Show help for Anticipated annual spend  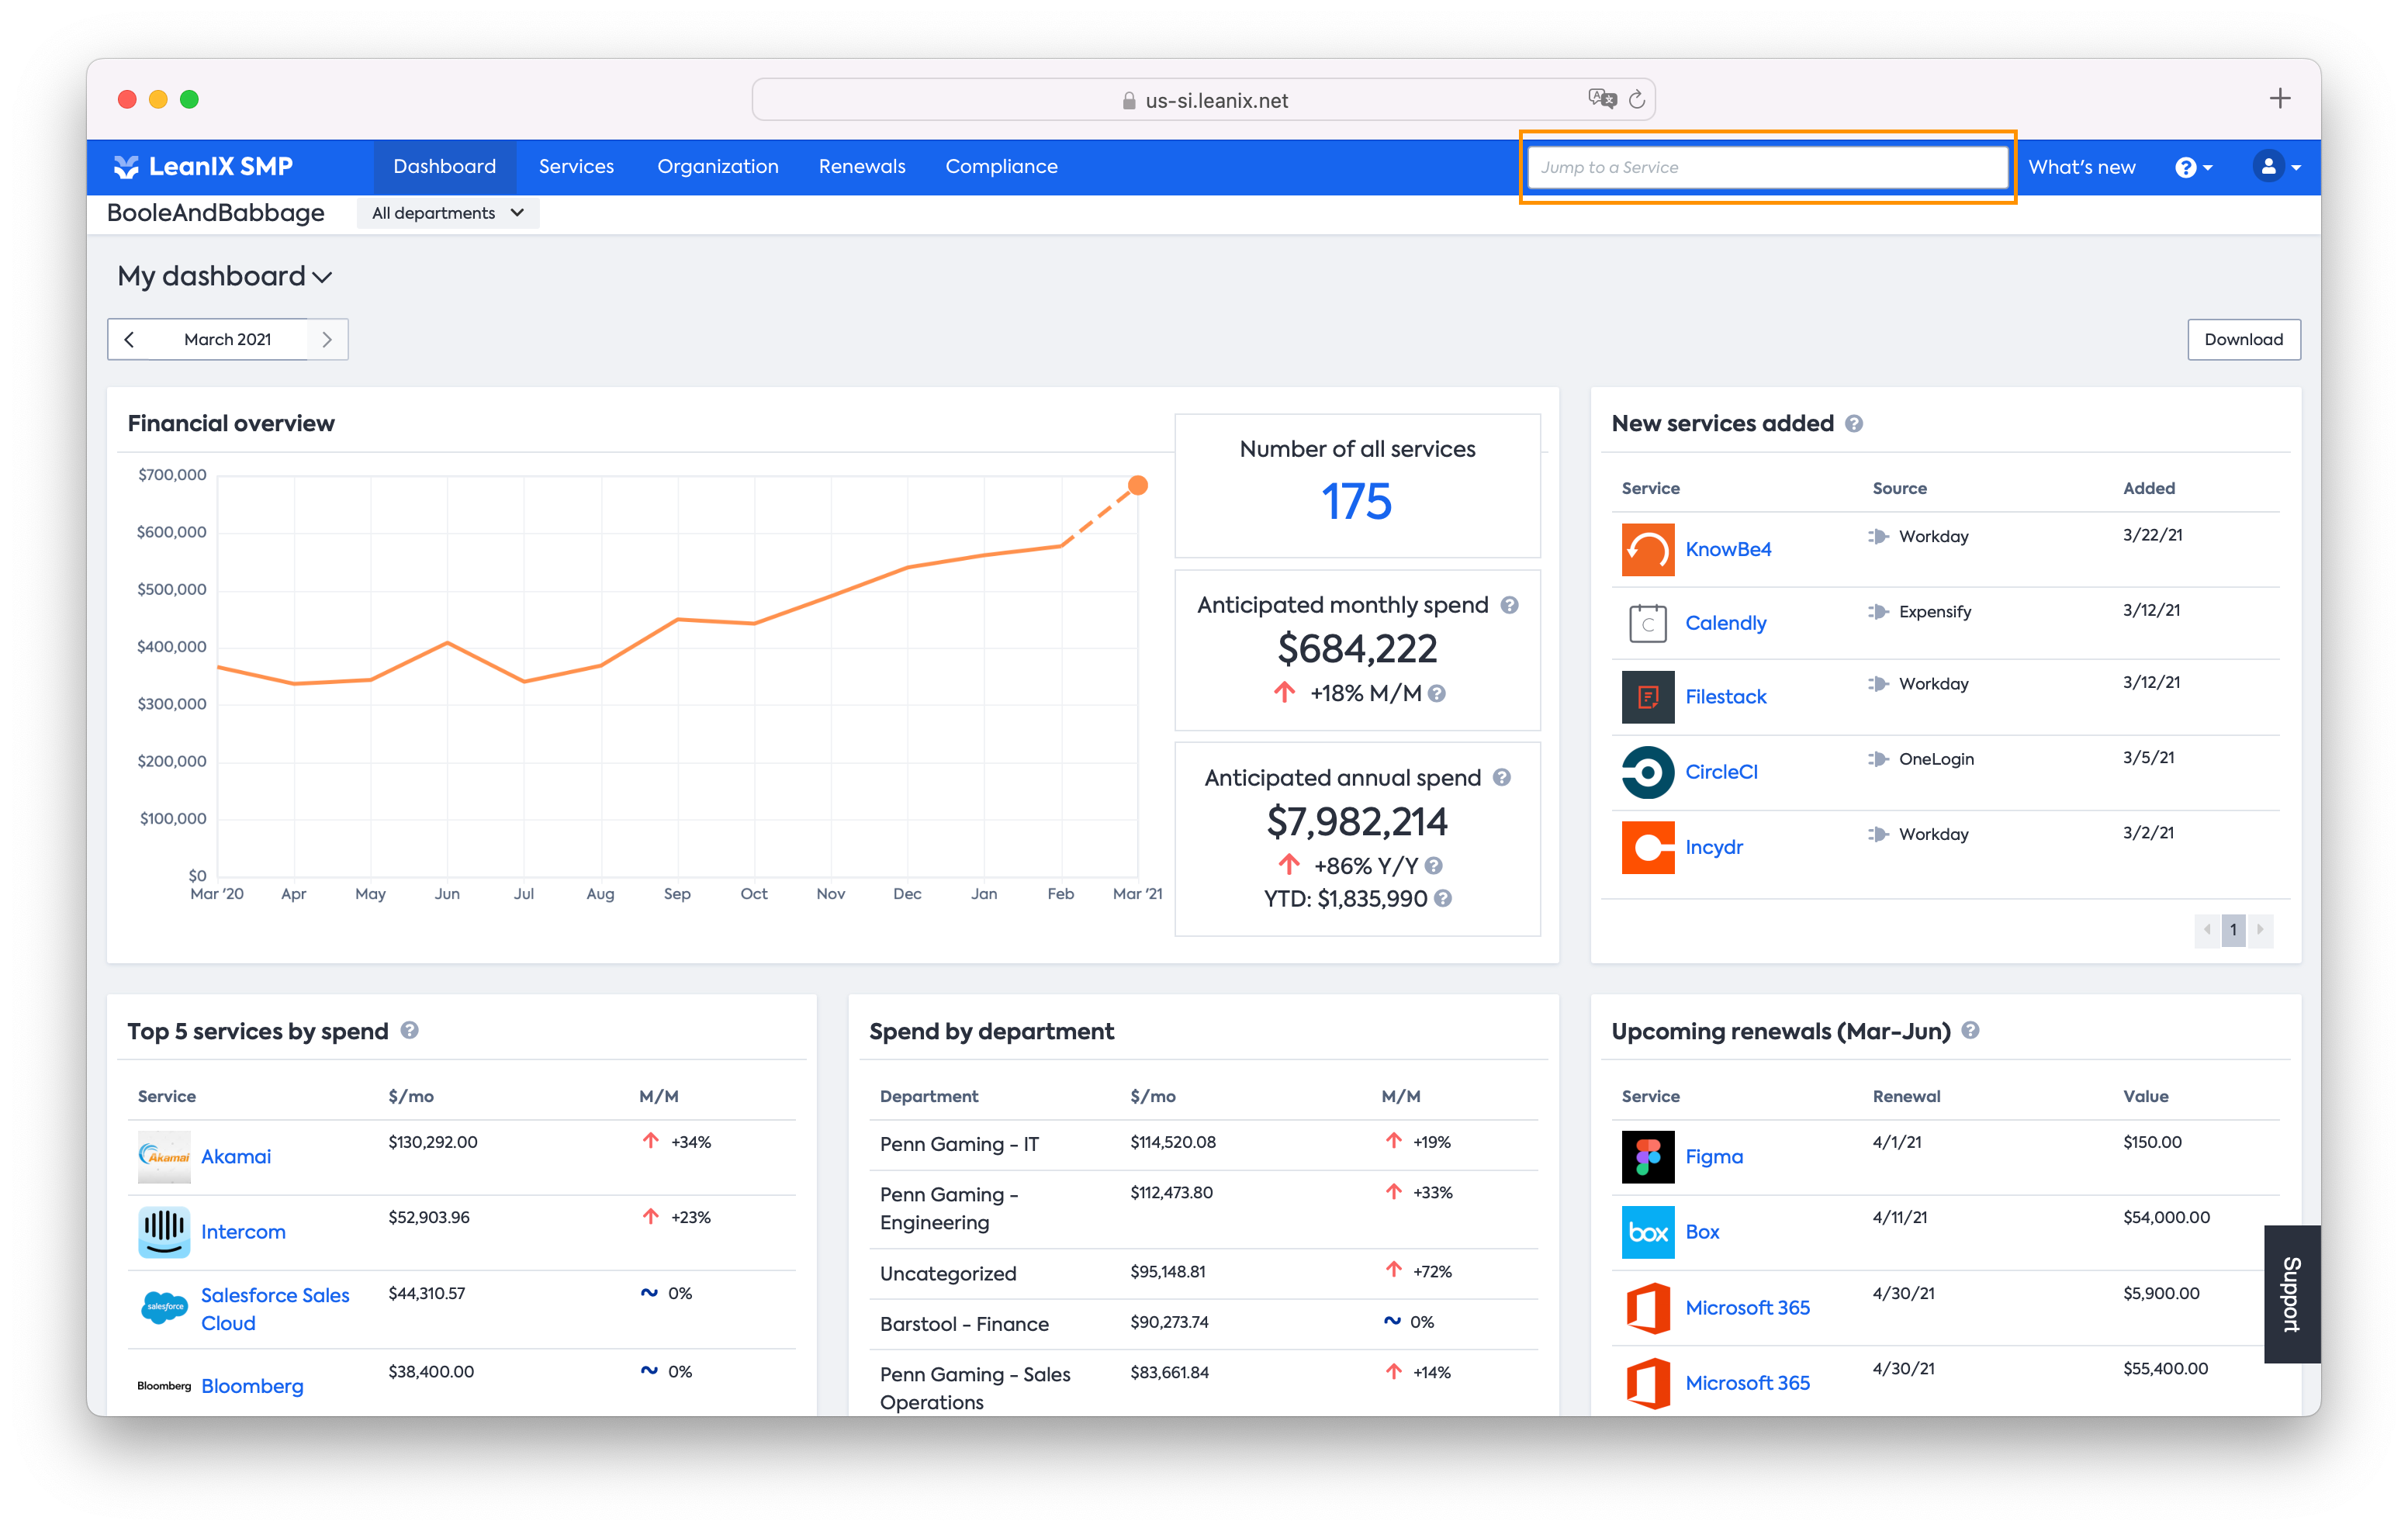tap(1501, 778)
